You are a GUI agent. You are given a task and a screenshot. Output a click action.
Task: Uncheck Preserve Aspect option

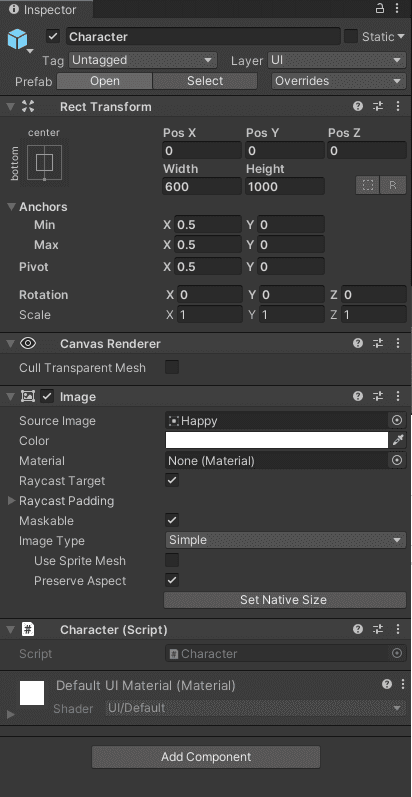click(x=172, y=580)
